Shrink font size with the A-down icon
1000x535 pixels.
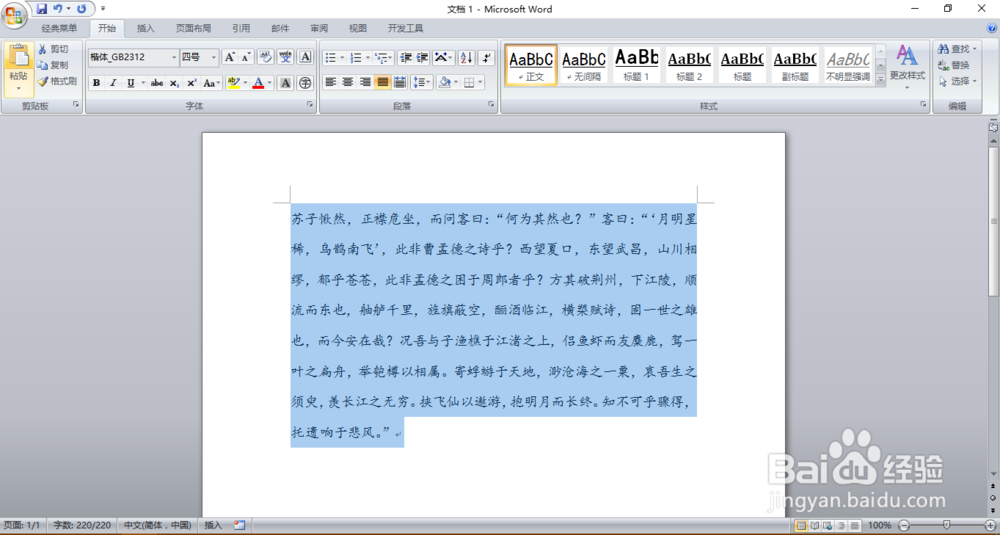[246, 57]
